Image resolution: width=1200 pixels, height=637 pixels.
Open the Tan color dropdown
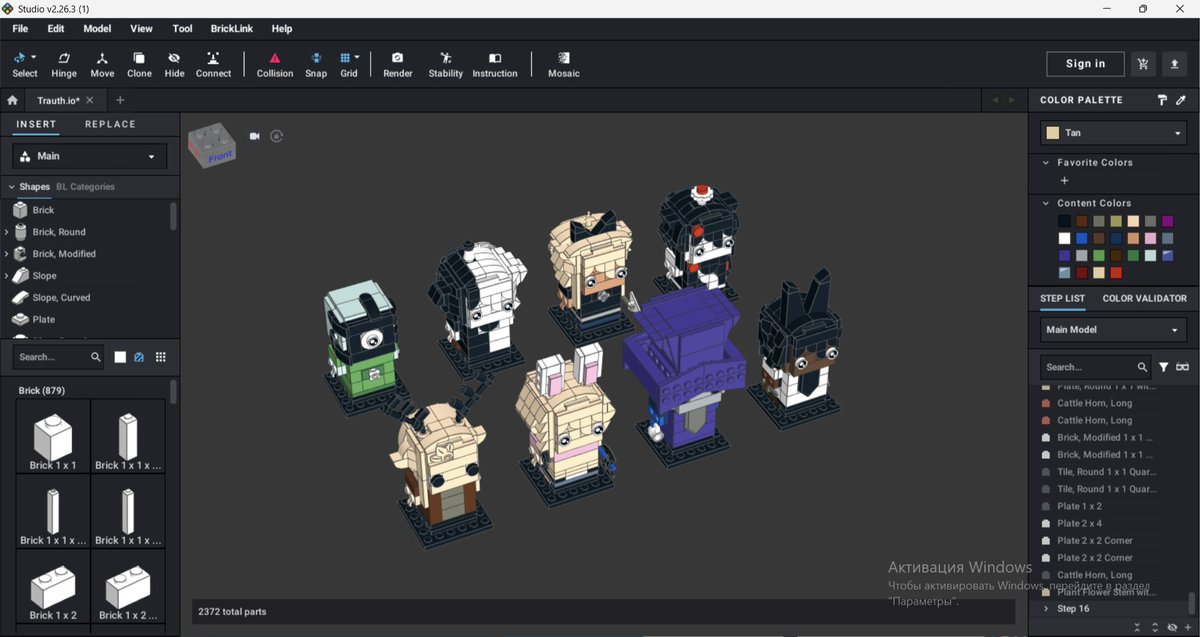click(1113, 132)
